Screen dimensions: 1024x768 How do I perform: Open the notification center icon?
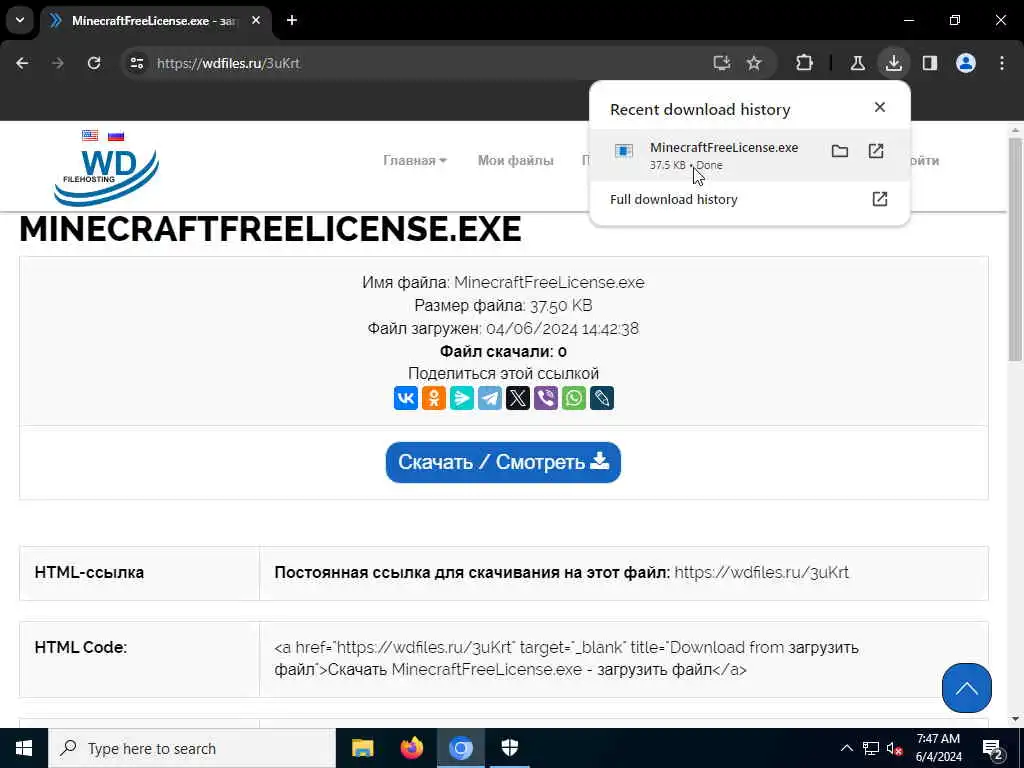pyautogui.click(x=992, y=748)
